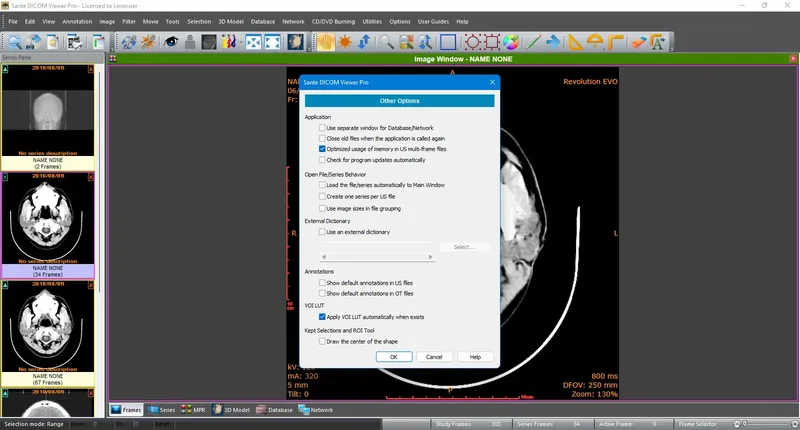
Task: Select the hand pan tool
Action: [x=325, y=42]
